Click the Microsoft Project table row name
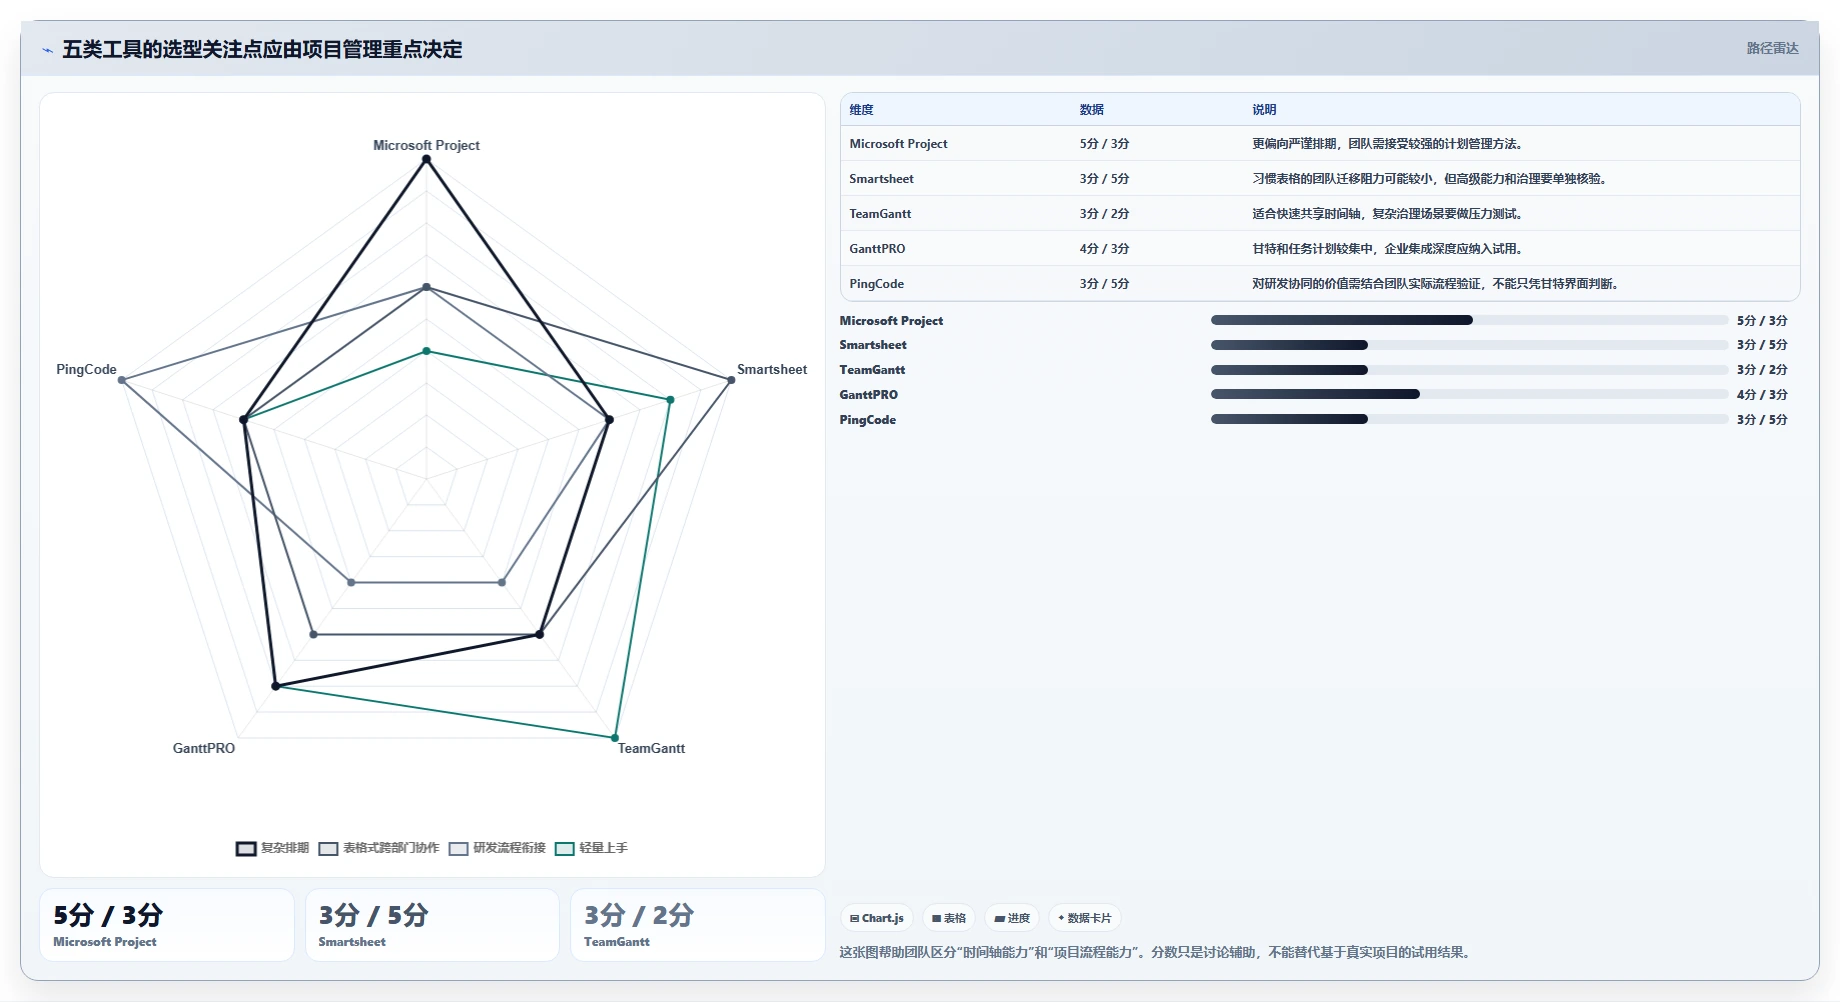The width and height of the screenshot is (1840, 1002). [x=898, y=144]
